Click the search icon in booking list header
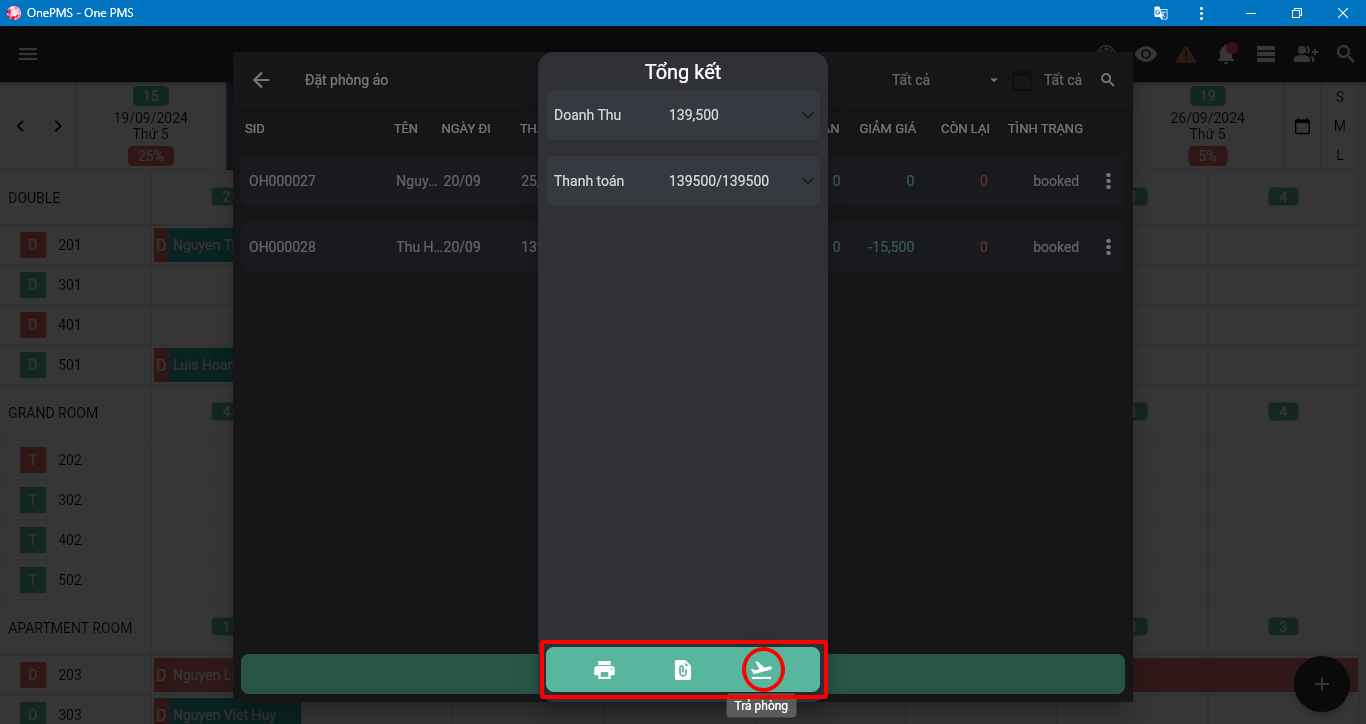The width and height of the screenshot is (1366, 724). 1107,80
